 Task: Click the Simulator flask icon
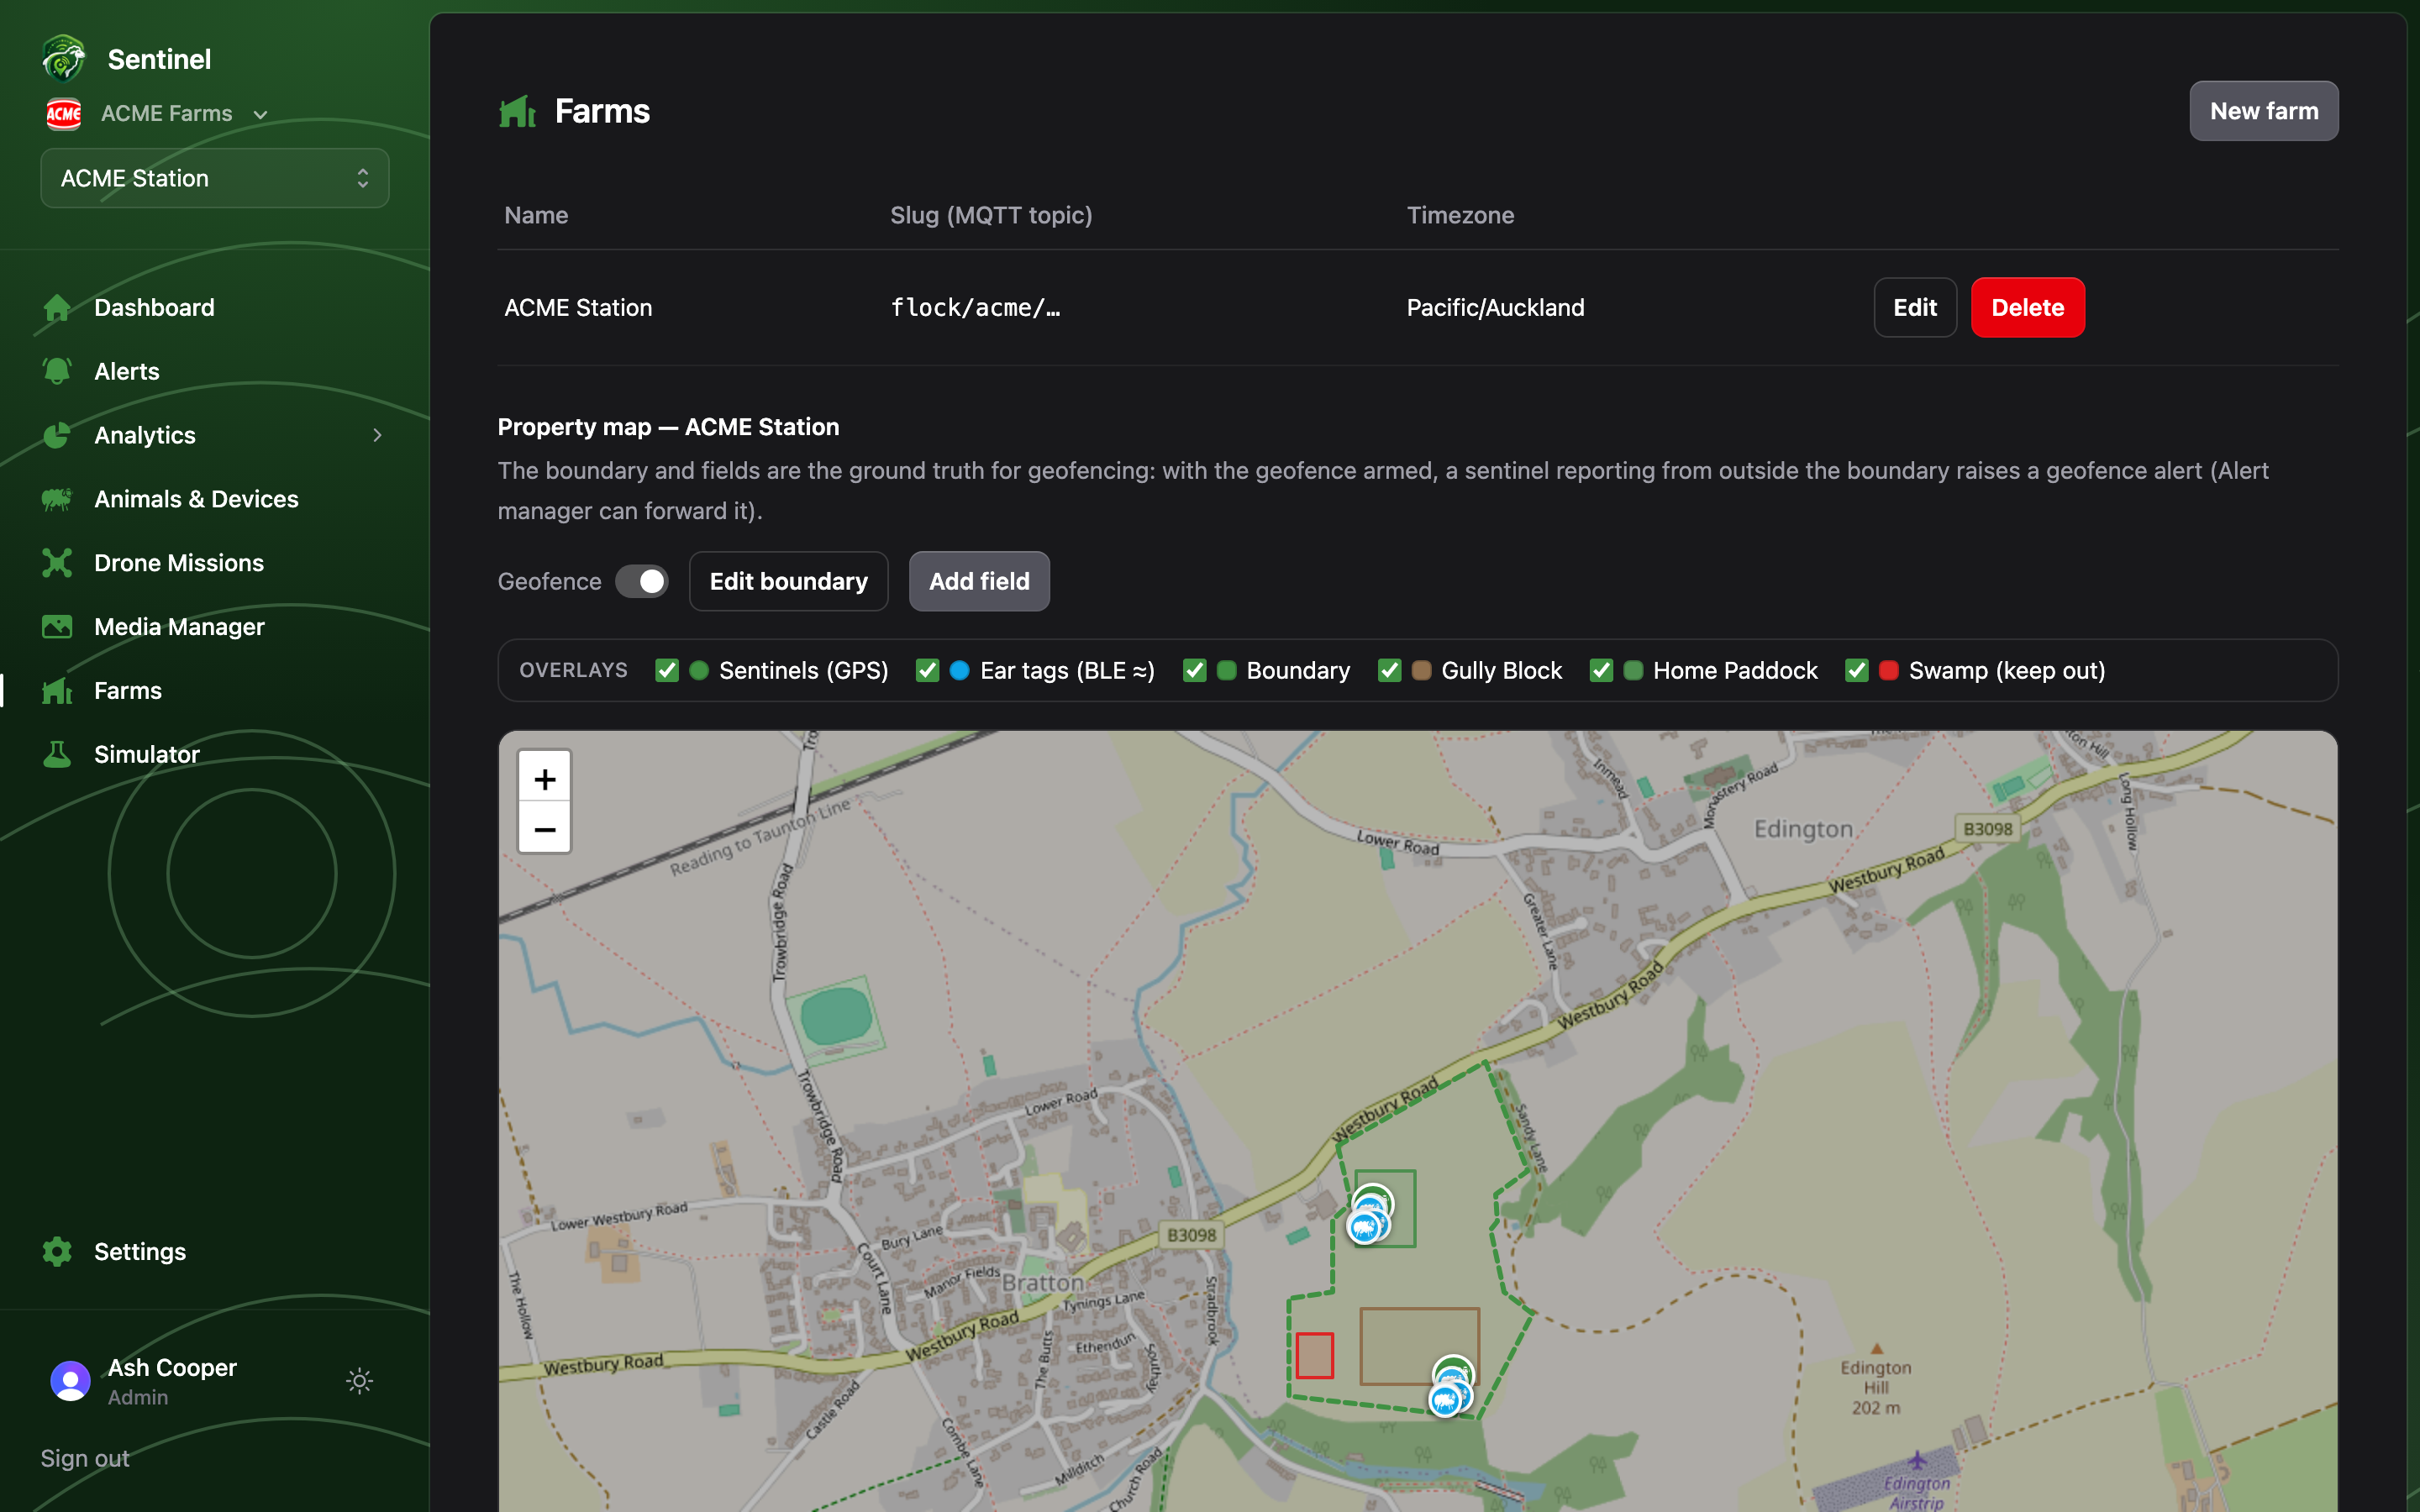(x=57, y=755)
